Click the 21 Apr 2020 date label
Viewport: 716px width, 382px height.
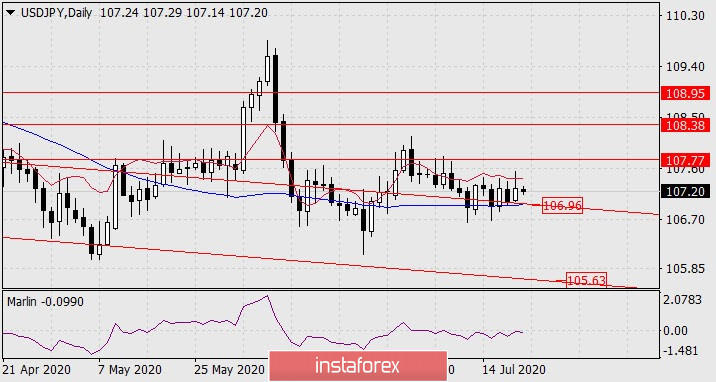point(37,369)
